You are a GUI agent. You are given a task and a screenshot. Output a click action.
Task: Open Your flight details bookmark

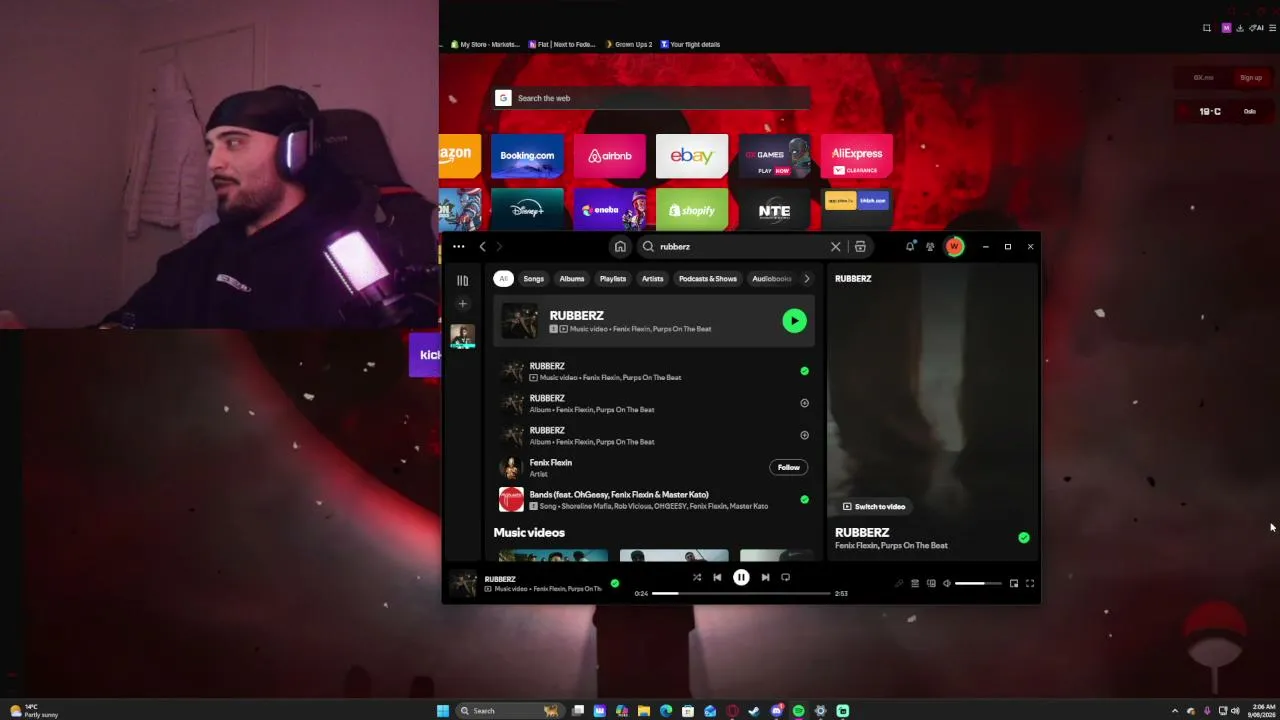pos(690,44)
